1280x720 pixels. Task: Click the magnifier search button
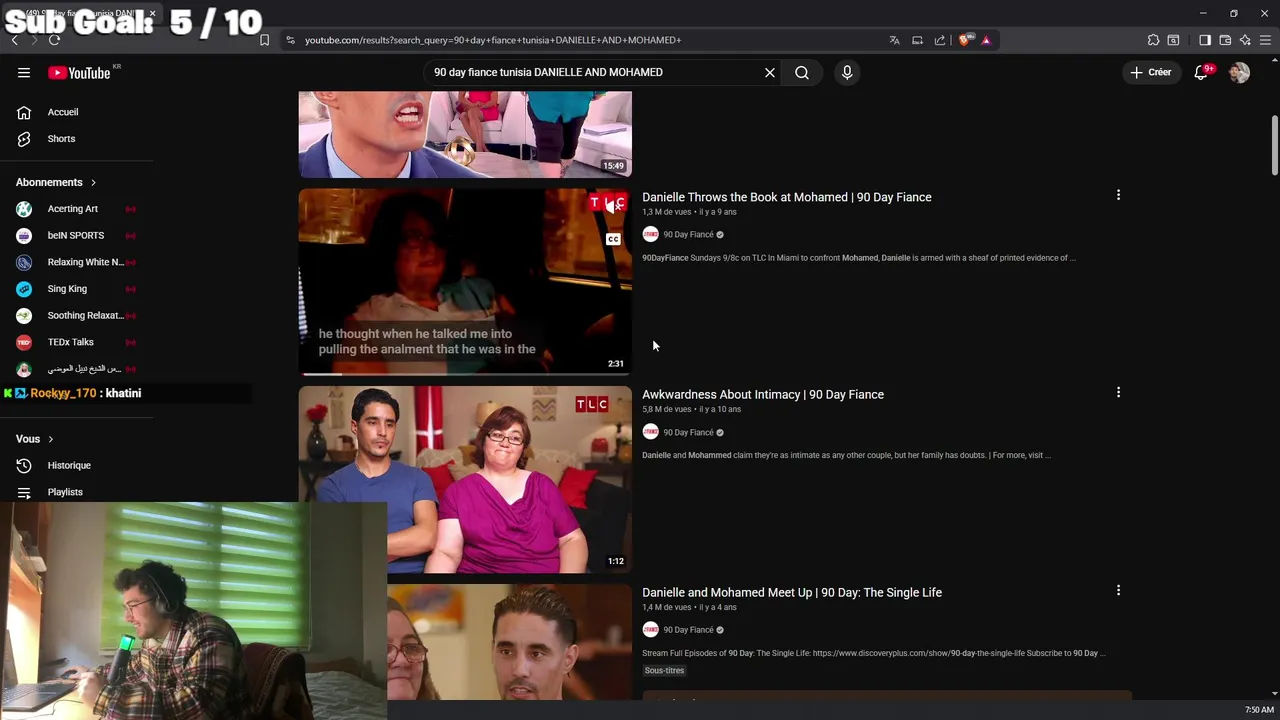pyautogui.click(x=802, y=72)
